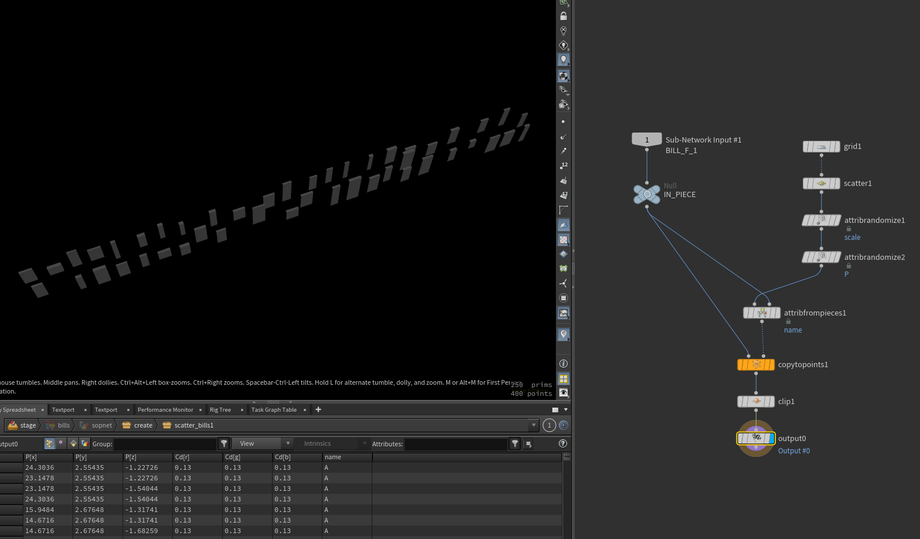Click the attribrandomize1 node

821,221
